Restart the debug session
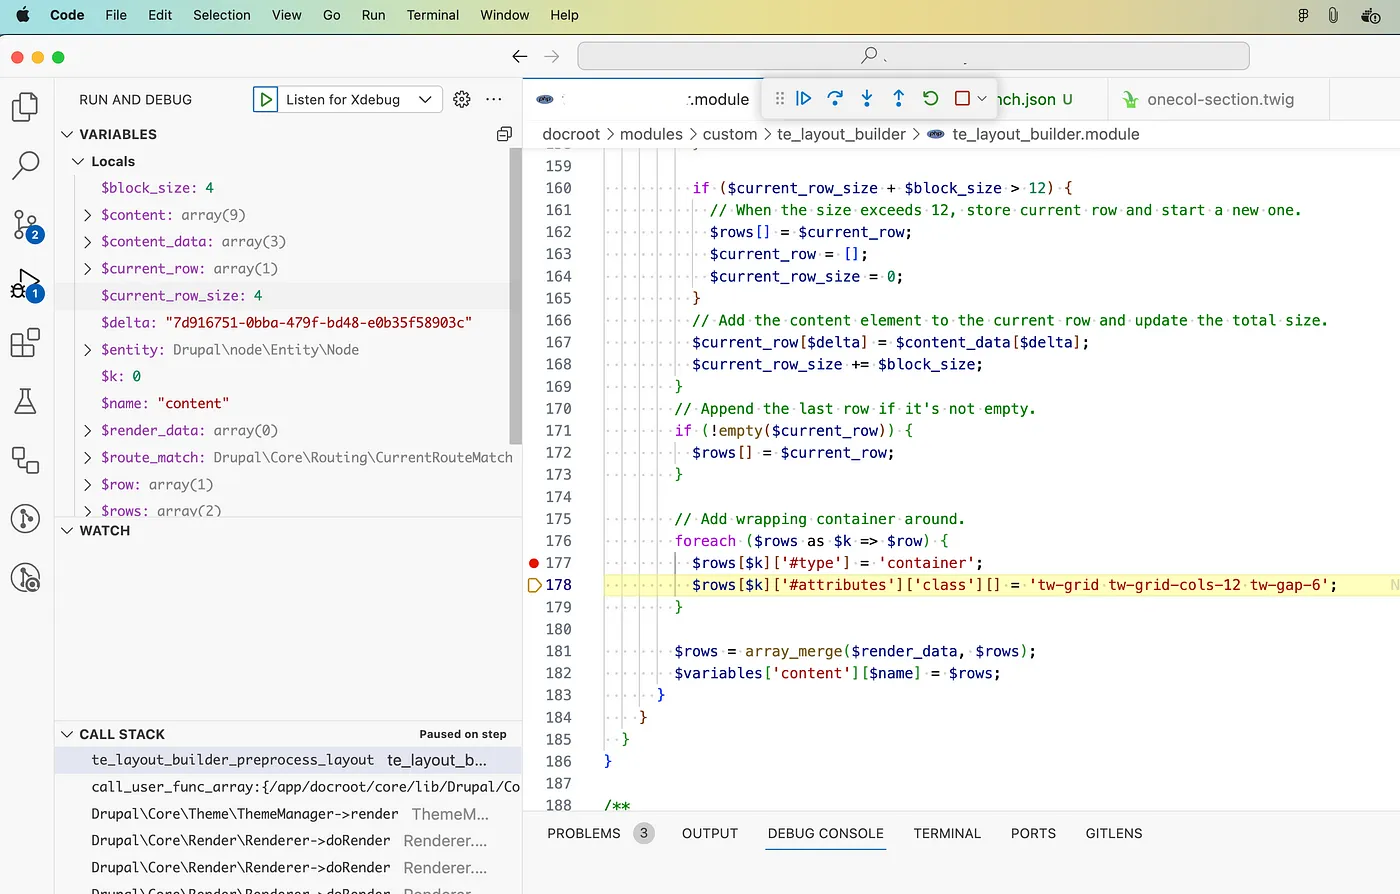The image size is (1400, 894). [930, 98]
